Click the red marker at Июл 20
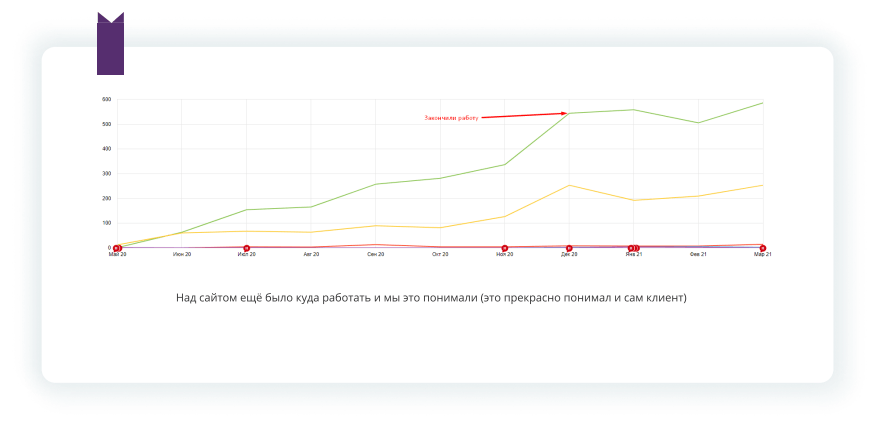 tap(246, 248)
